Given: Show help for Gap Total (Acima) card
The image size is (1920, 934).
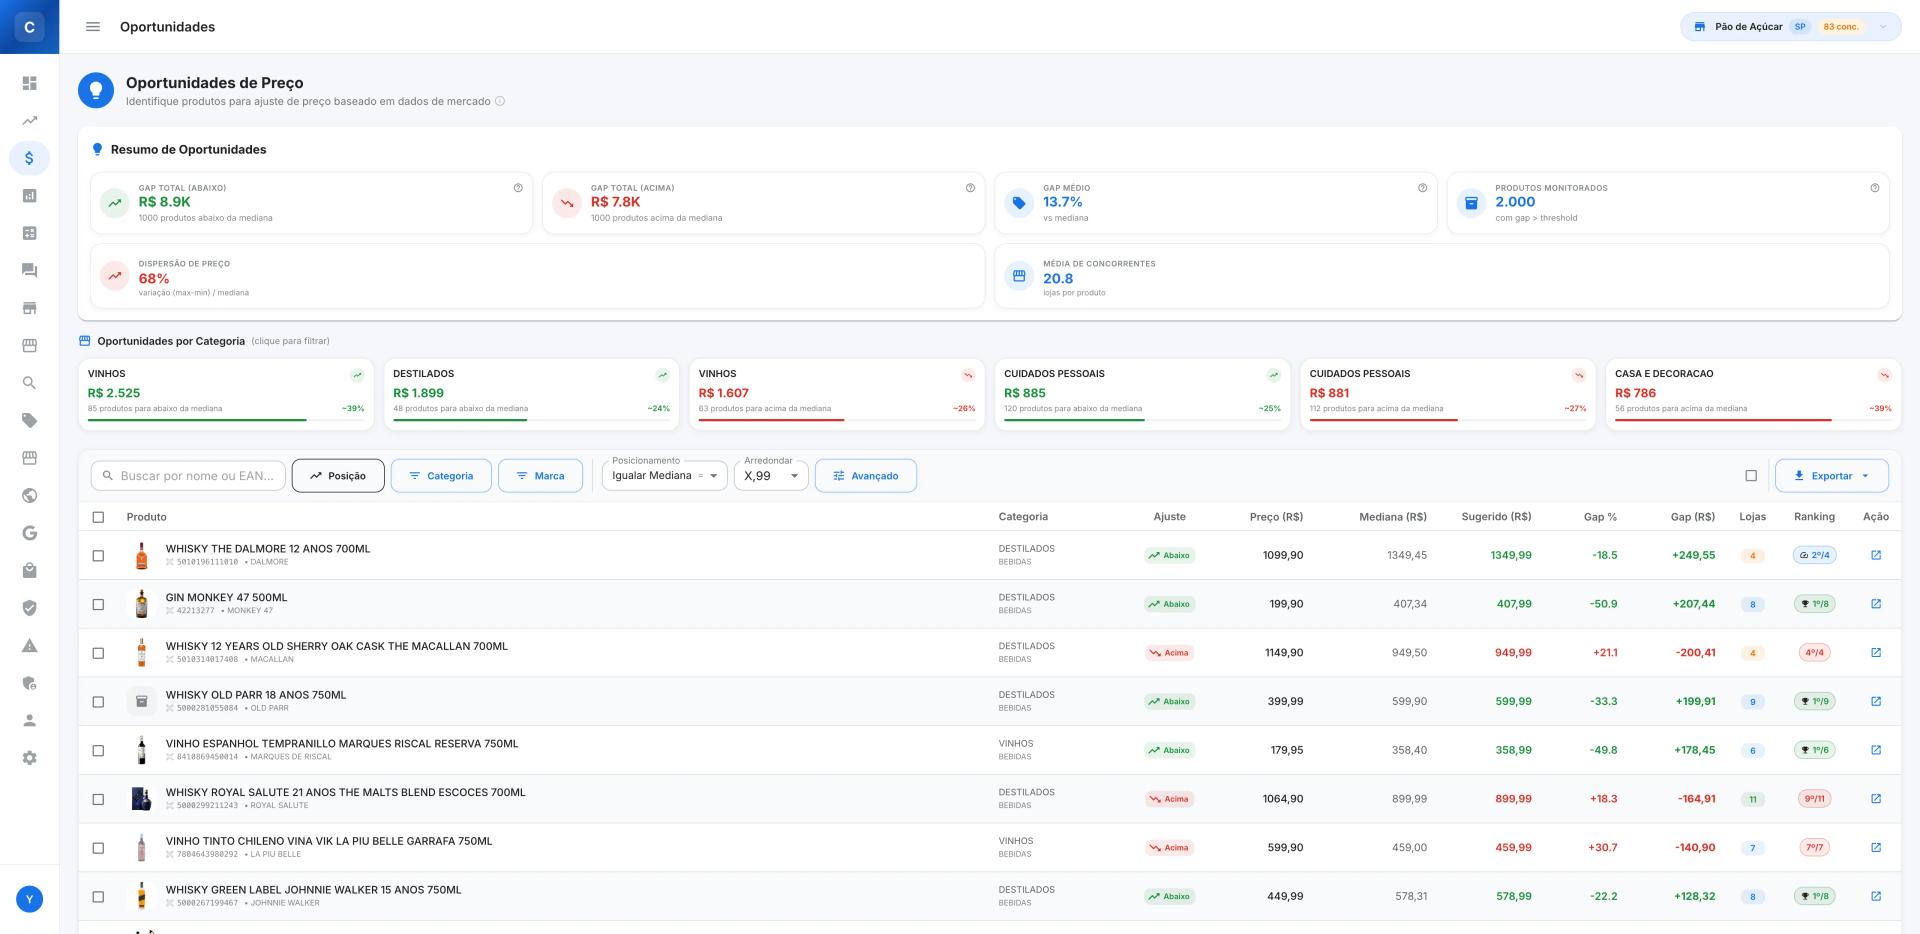Looking at the screenshot, I should [x=970, y=188].
